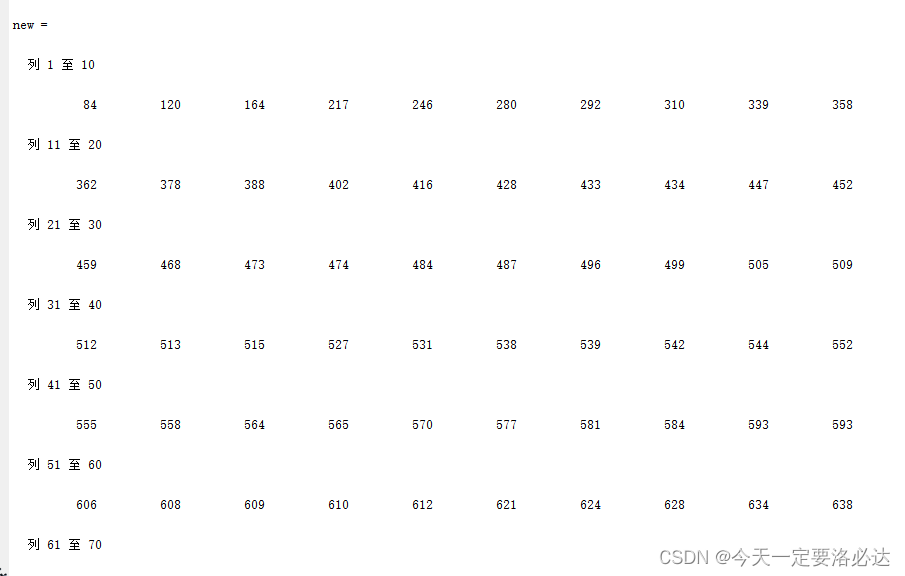Click the header for columns 31 to 40

65,305
